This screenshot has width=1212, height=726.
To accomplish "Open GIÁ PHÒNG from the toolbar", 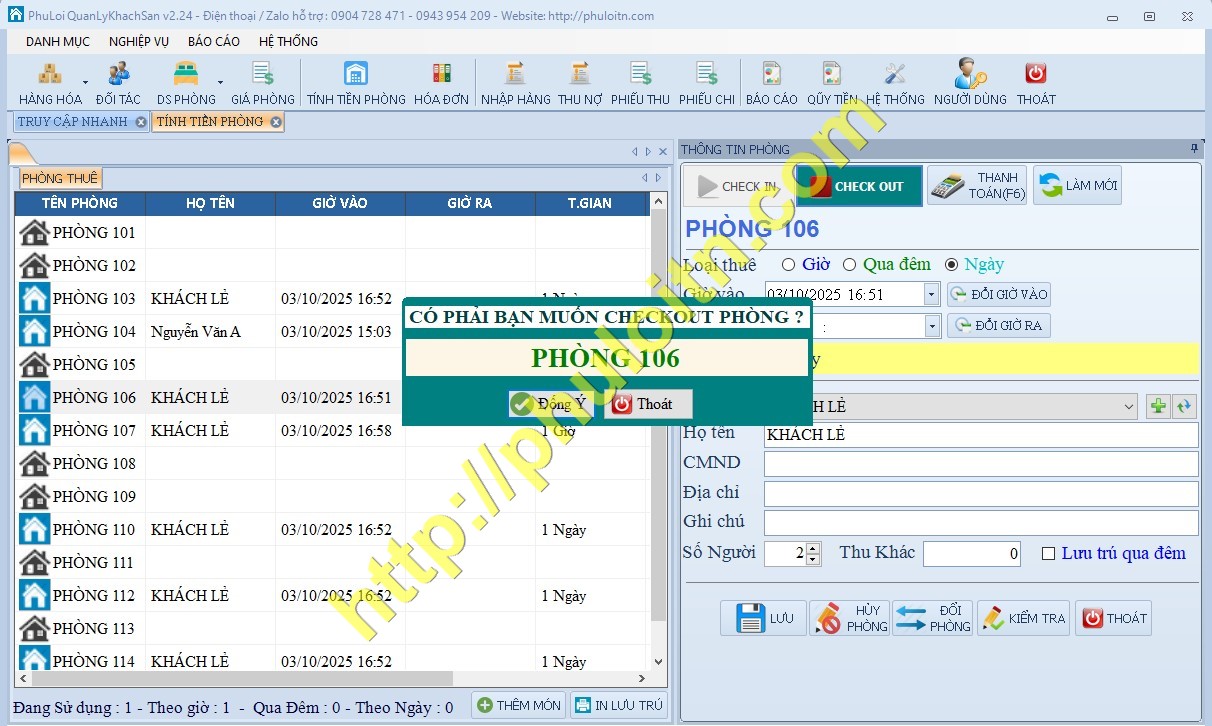I will 260,80.
